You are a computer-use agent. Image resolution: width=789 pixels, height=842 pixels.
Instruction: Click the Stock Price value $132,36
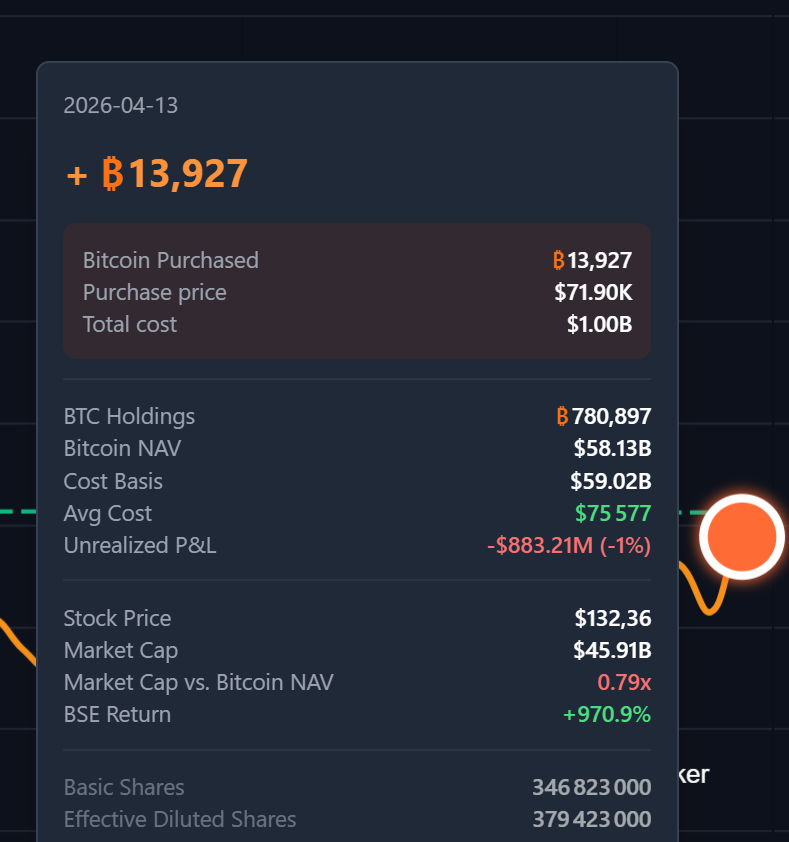612,619
